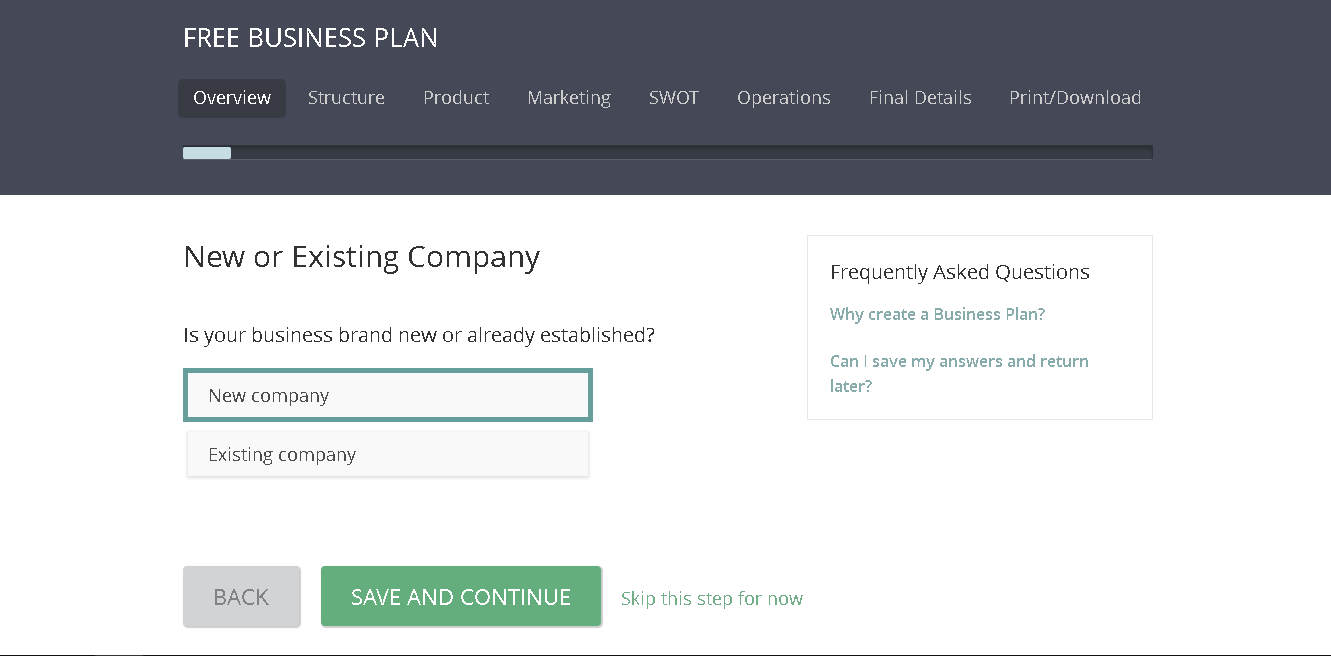Click the question about brand new business
1331x656 pixels.
click(x=418, y=334)
